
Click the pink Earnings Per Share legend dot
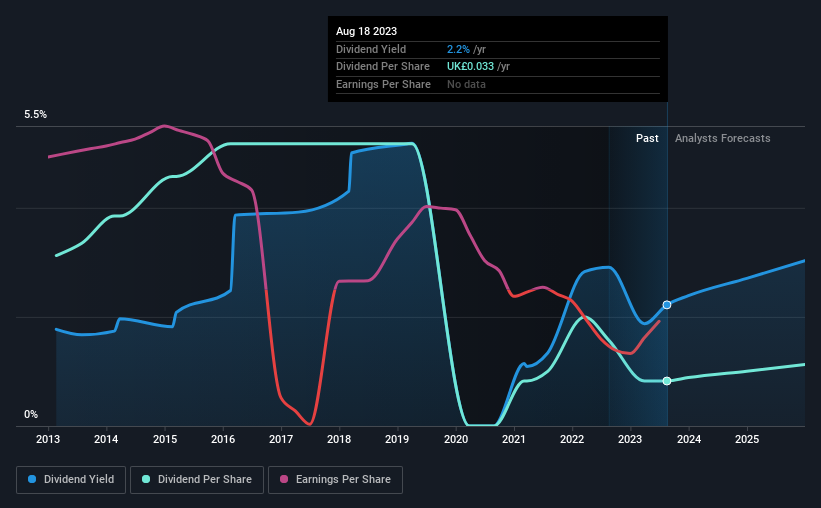click(284, 479)
